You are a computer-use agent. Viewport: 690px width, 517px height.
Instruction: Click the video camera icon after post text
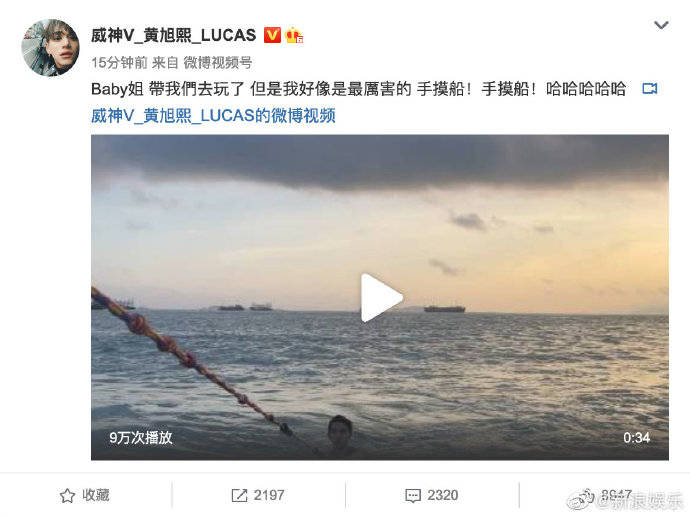click(x=650, y=89)
